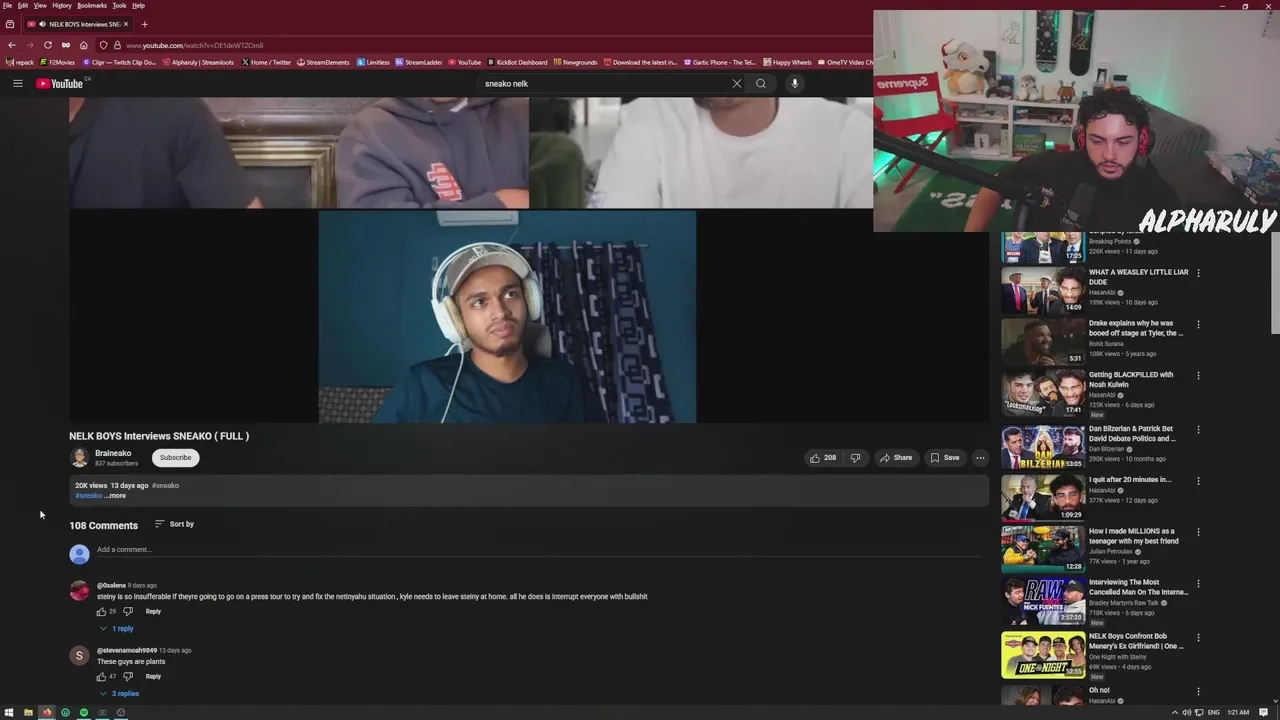Switch the ENG input language indicator
The height and width of the screenshot is (720, 1280).
(x=1213, y=712)
